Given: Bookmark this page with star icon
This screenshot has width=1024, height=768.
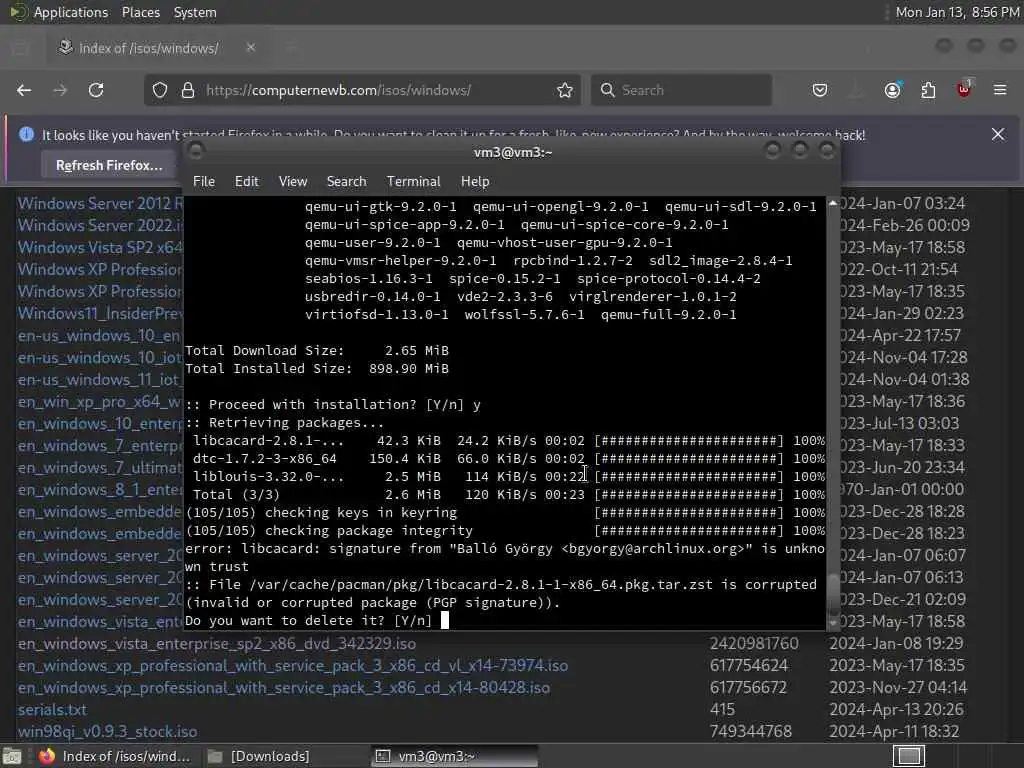Looking at the screenshot, I should (565, 90).
